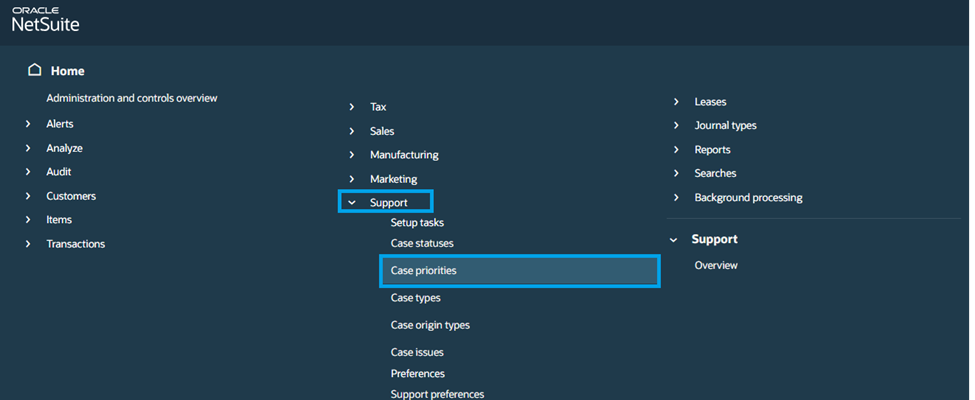Click the Home house icon

[x=35, y=71]
